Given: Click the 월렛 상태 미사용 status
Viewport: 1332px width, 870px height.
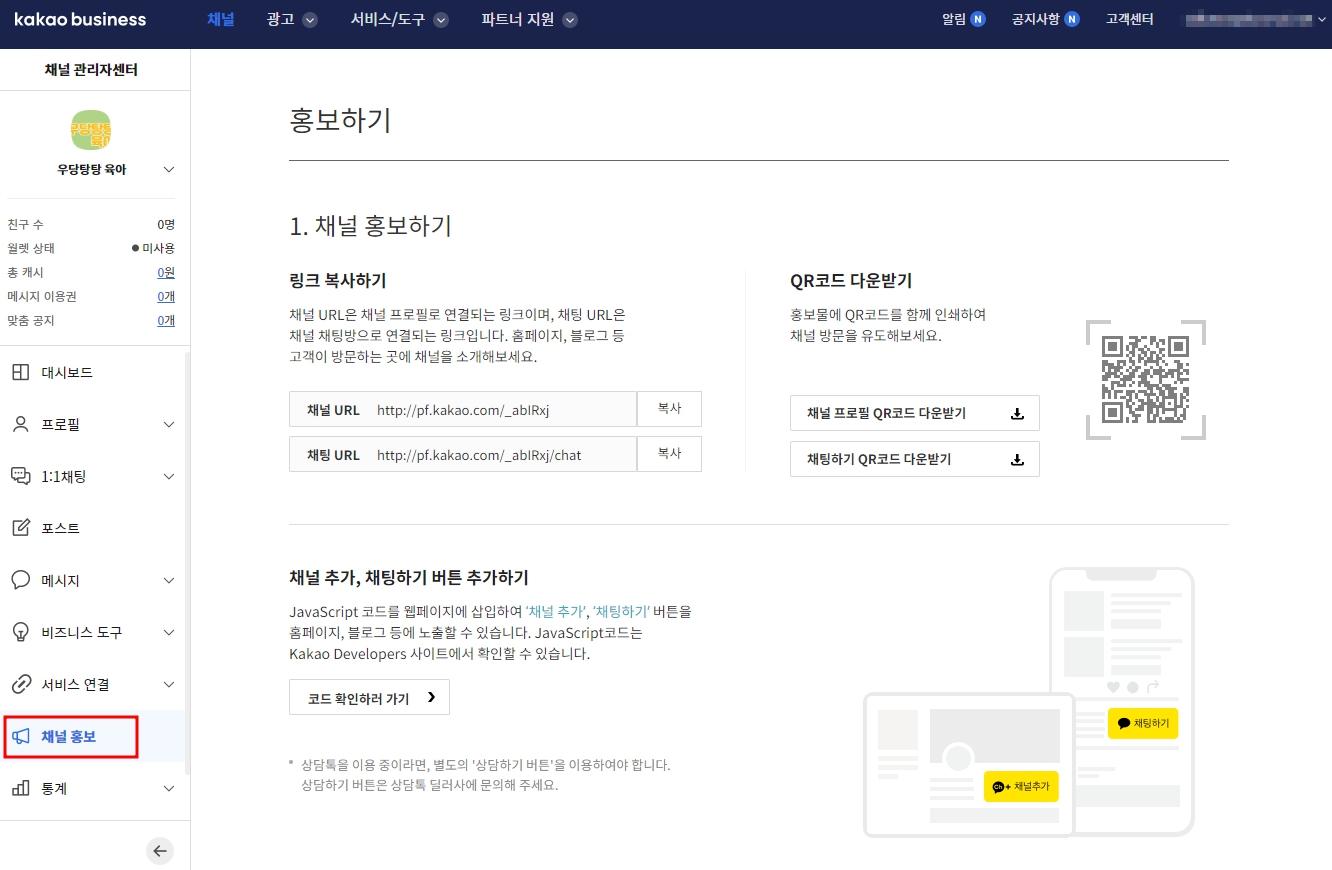Looking at the screenshot, I should pyautogui.click(x=153, y=249).
